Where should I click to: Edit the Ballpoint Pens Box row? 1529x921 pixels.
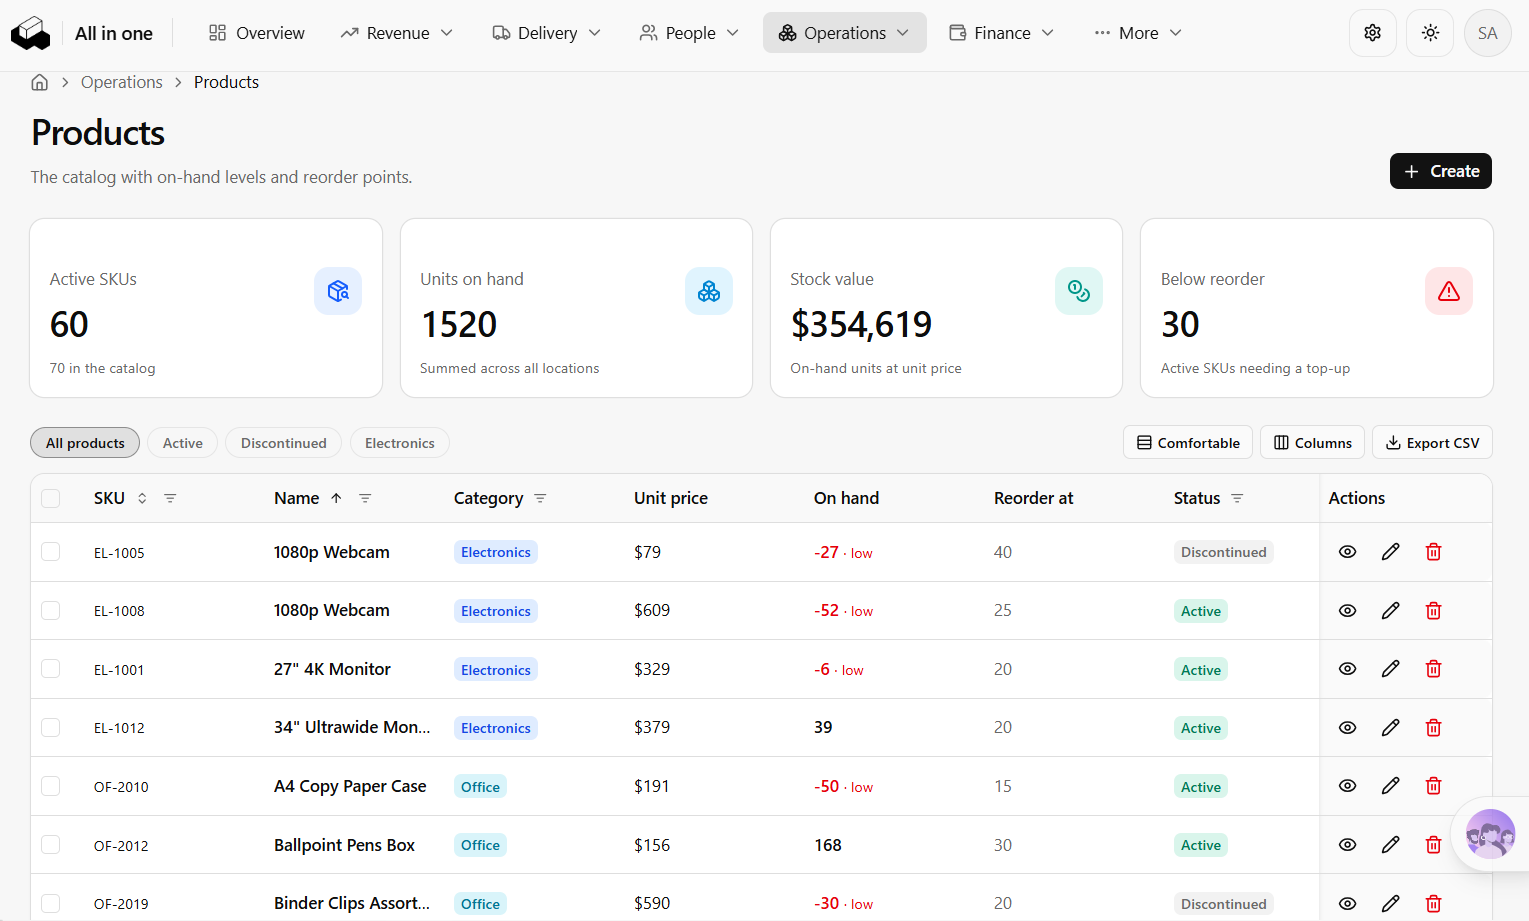coord(1390,845)
